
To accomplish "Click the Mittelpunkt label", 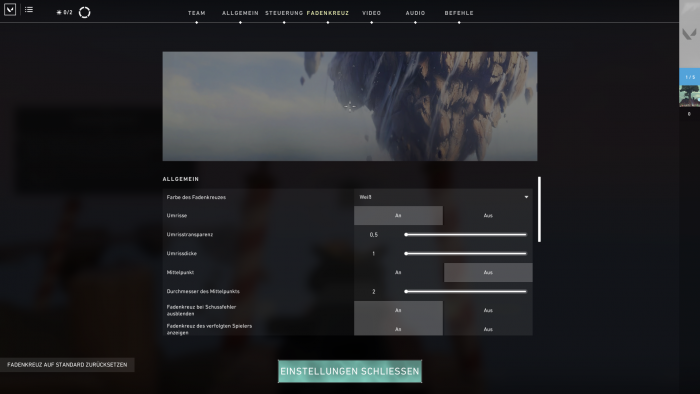I will 180,272.
